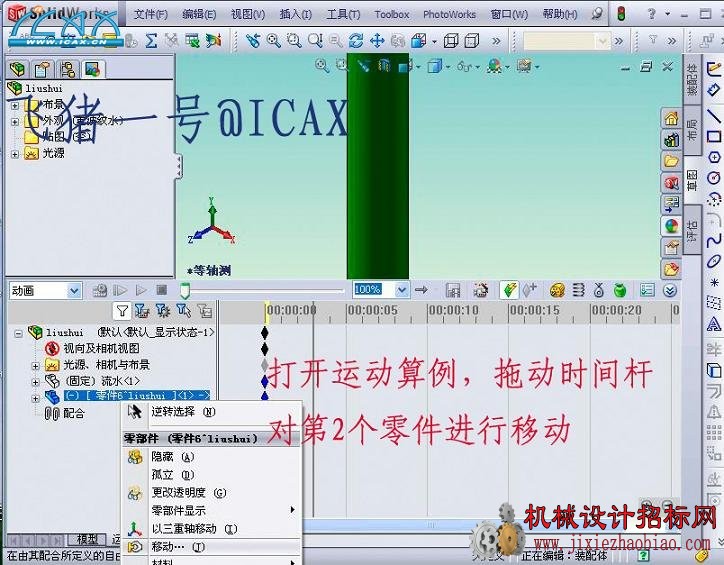Click the Rotate view toolbar icon
The image size is (724, 565).
pos(356,41)
